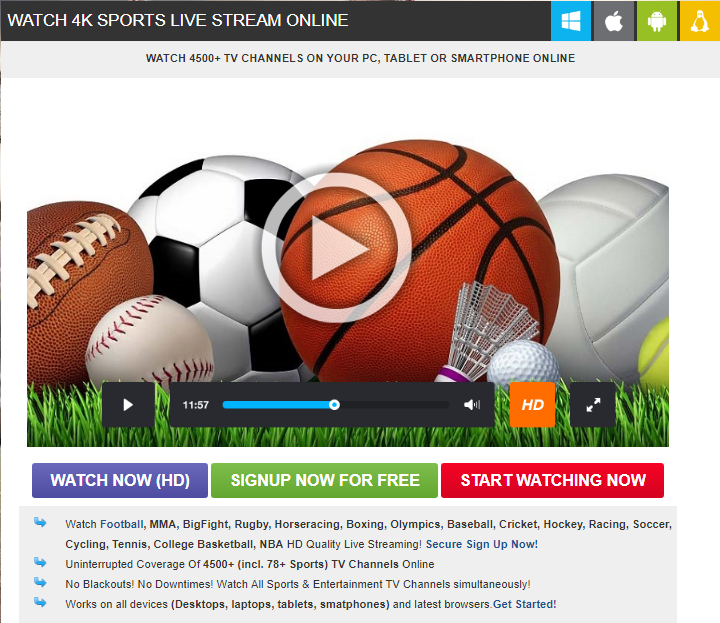Click the No Blackouts! No Downtimes! line
720x623 pixels.
coord(298,584)
